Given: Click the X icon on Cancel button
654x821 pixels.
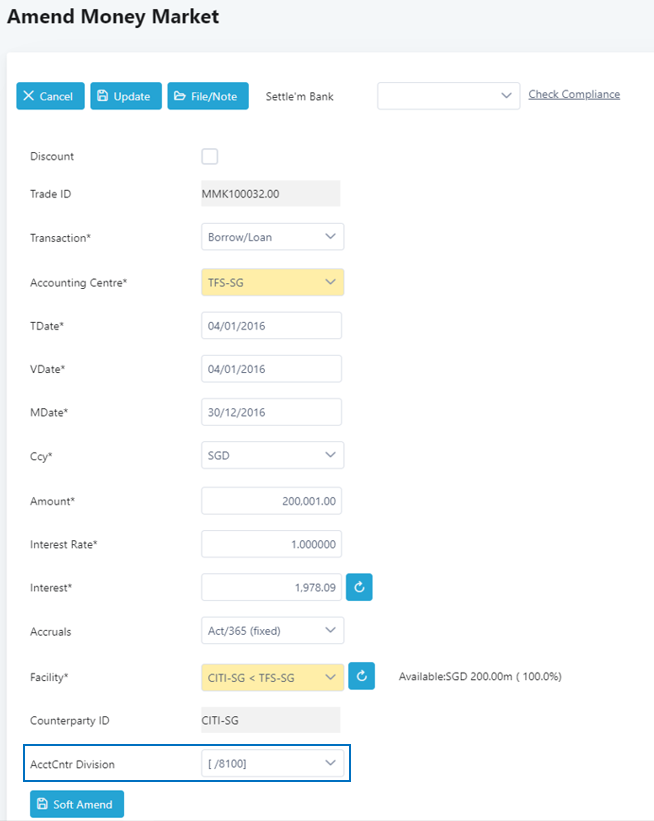Looking at the screenshot, I should point(29,96).
